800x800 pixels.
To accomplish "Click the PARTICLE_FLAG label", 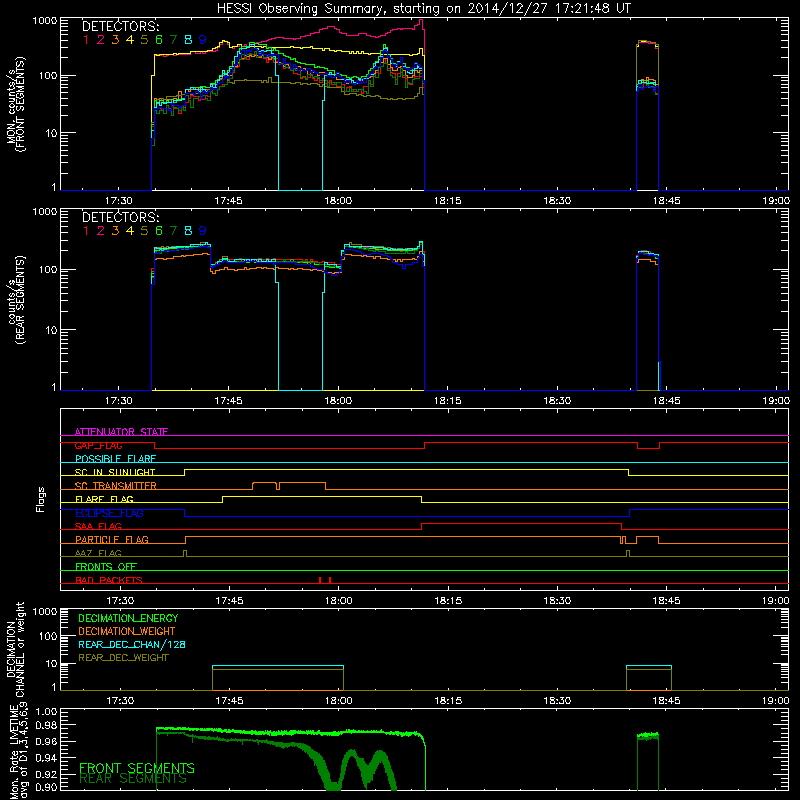I will pyautogui.click(x=112, y=539).
